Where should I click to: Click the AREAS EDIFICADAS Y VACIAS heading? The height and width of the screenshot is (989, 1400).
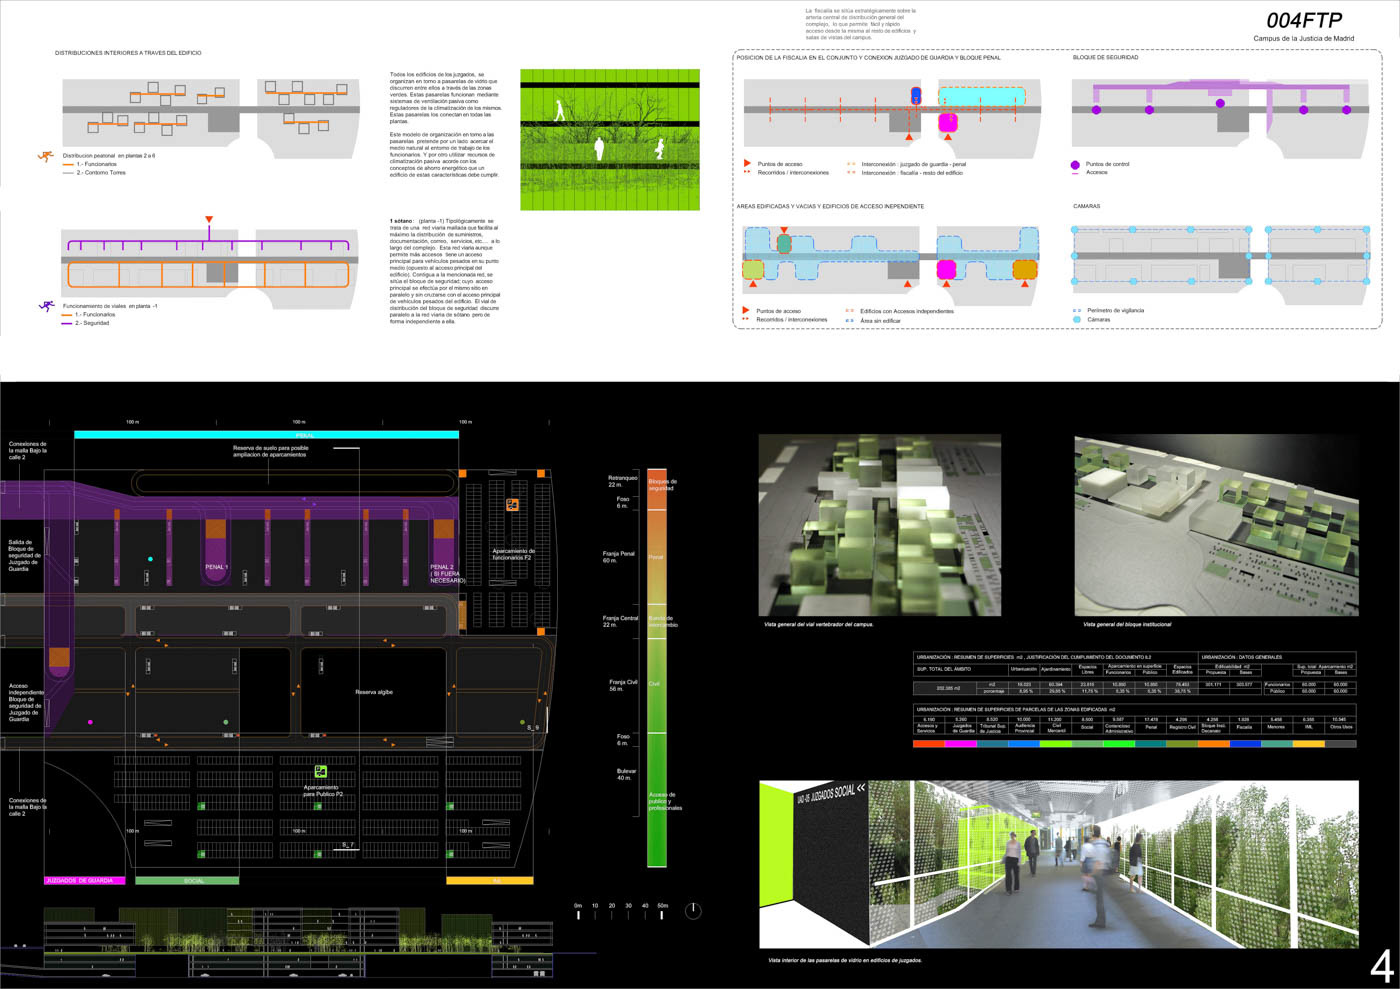[x=830, y=206]
